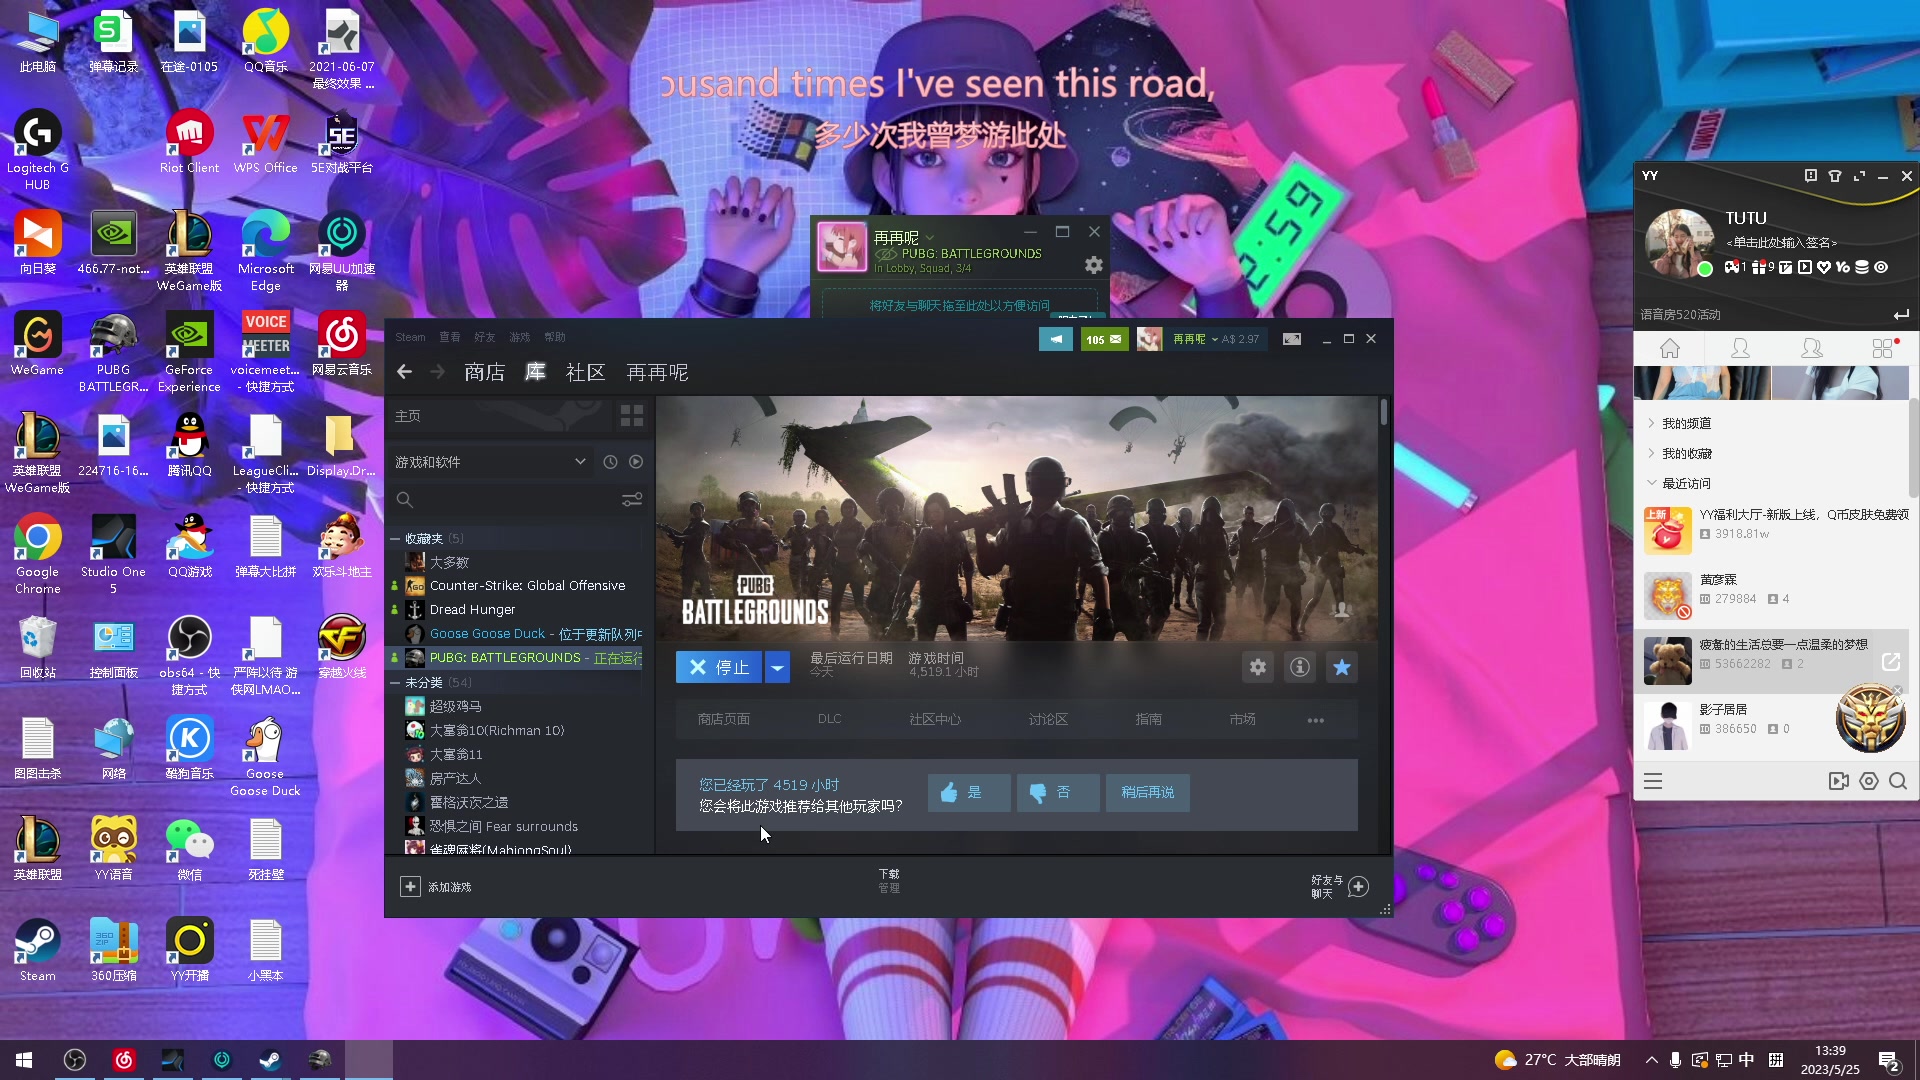1920x1080 pixels.
Task: Open the settings gear in the friends chat window
Action: click(1094, 265)
